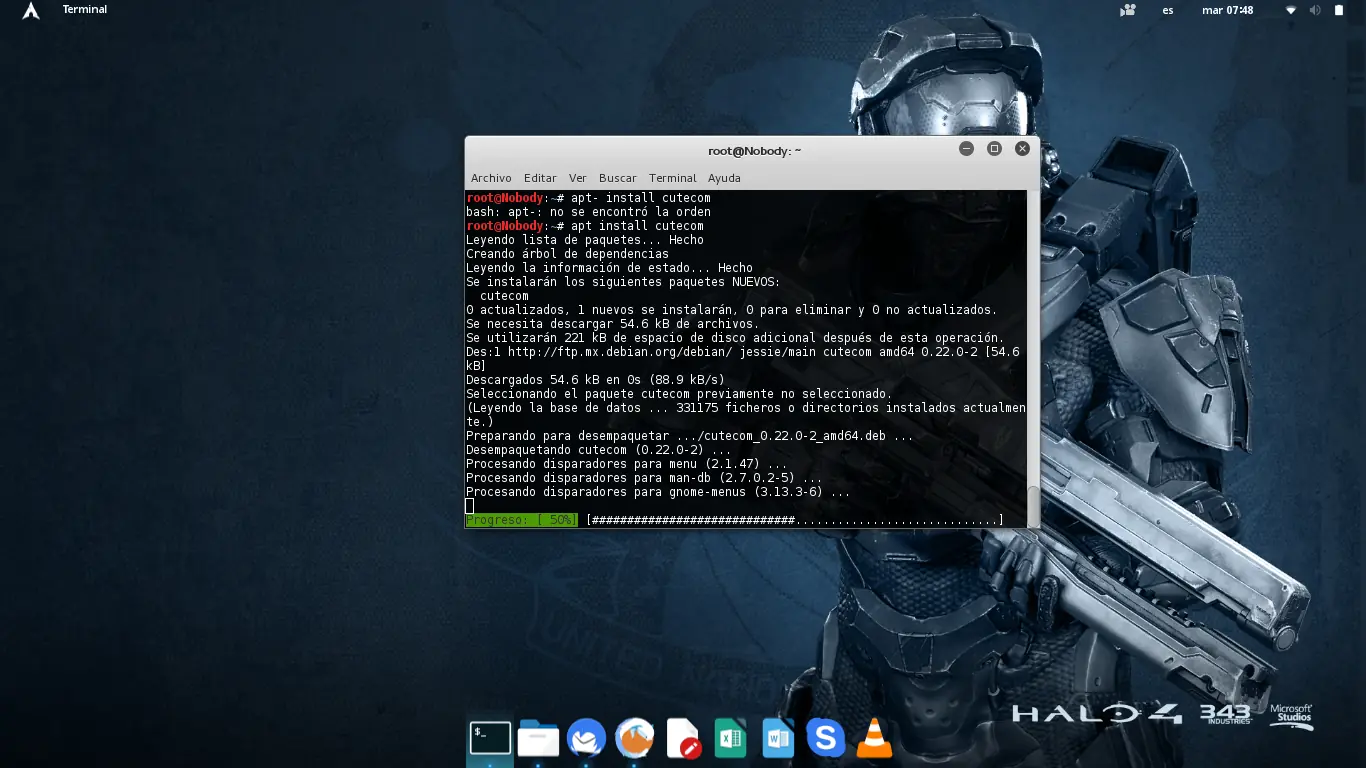Open the Ver menu

tap(578, 178)
